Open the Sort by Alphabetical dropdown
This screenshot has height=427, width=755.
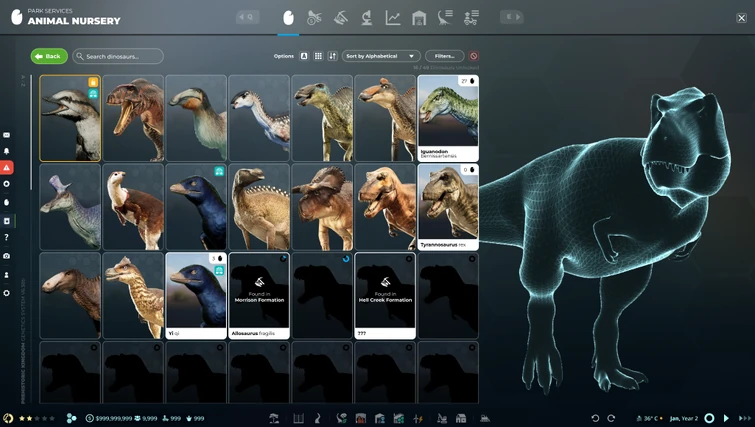click(381, 56)
